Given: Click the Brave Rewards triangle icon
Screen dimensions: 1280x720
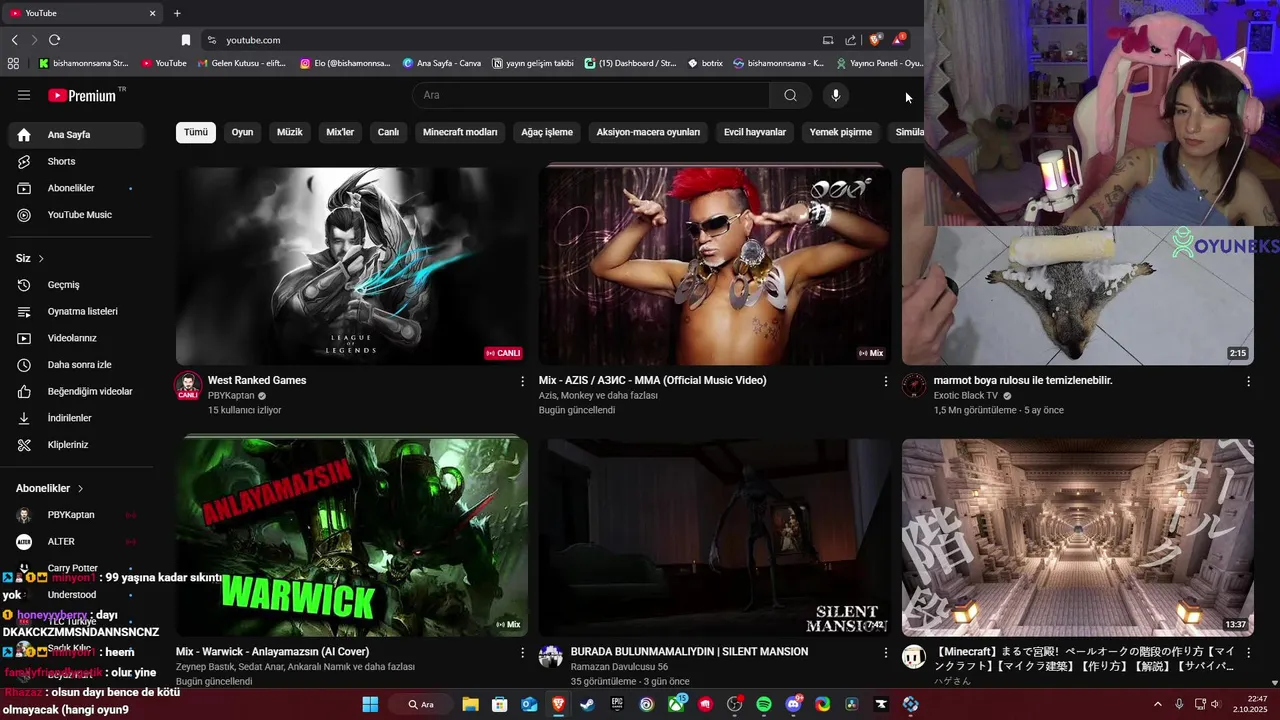Looking at the screenshot, I should coord(899,40).
